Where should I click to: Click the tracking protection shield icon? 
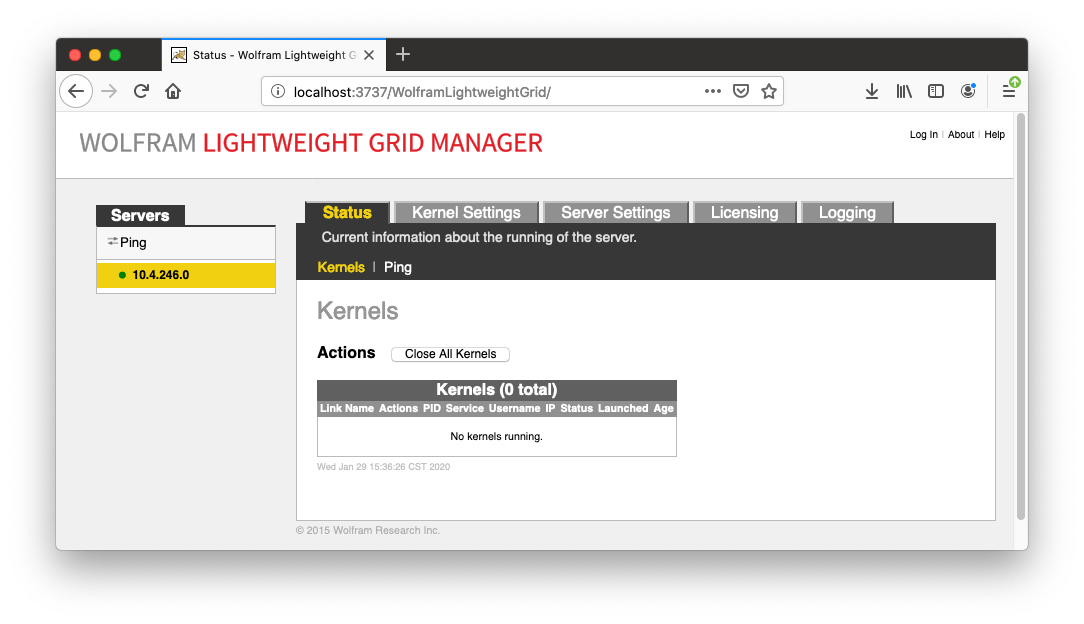tap(740, 91)
